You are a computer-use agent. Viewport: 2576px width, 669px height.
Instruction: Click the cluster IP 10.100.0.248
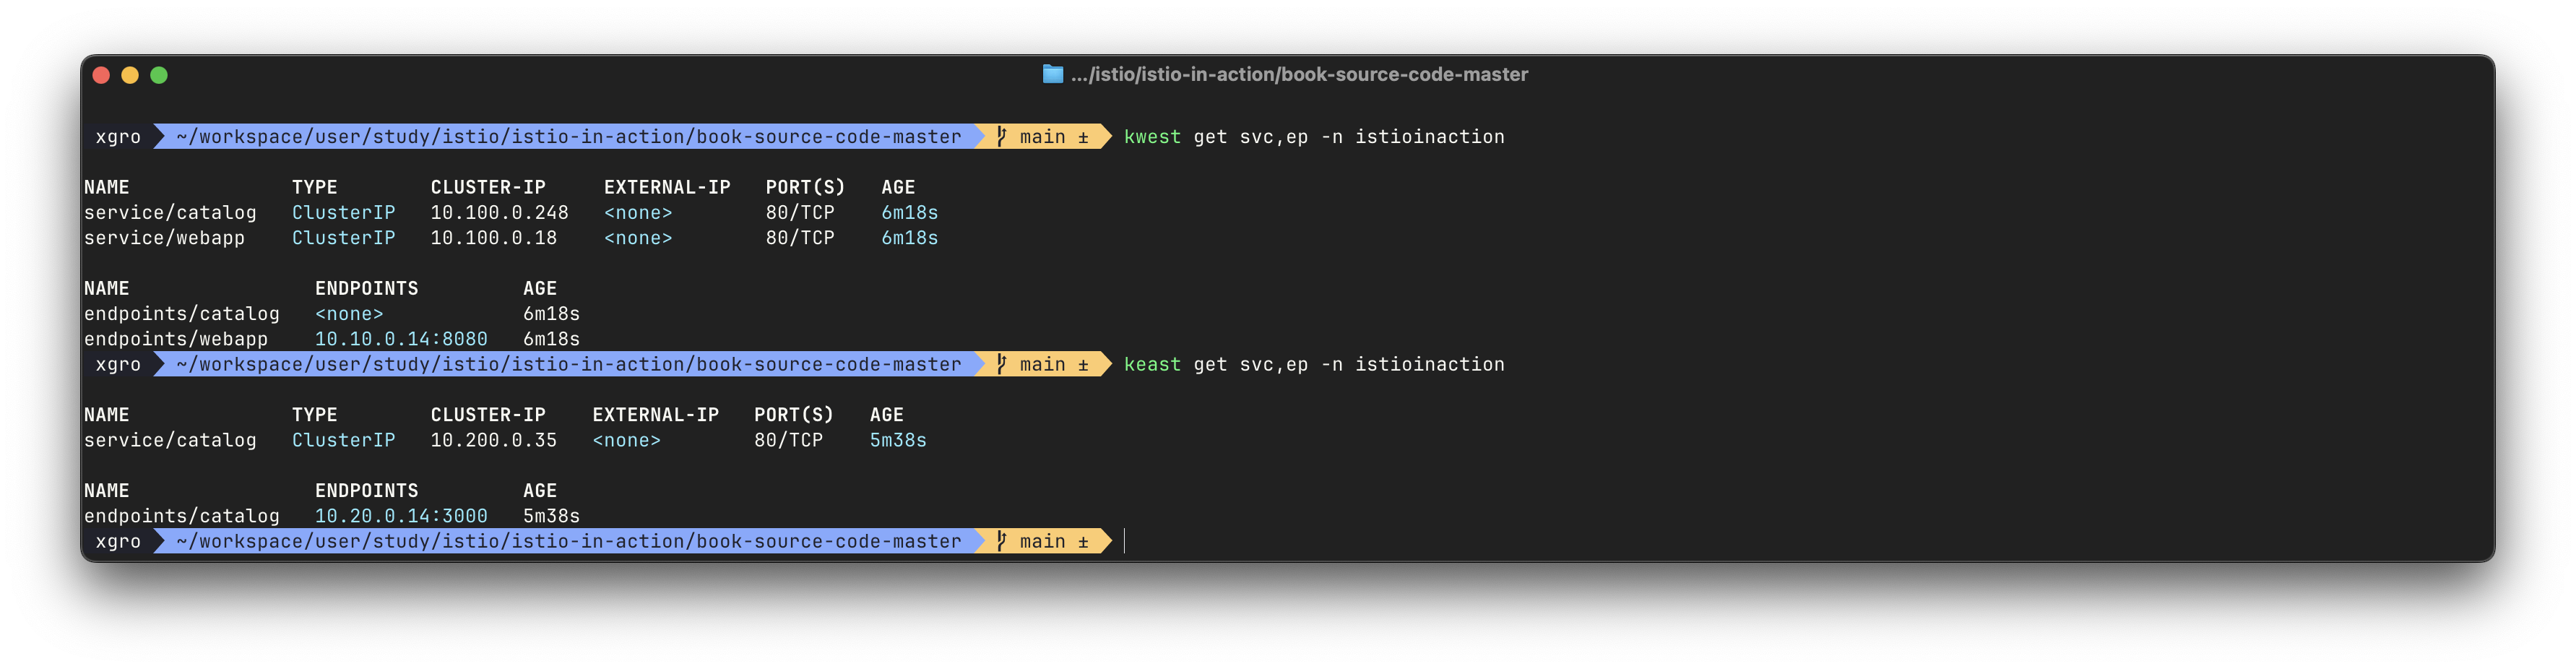click(x=499, y=212)
